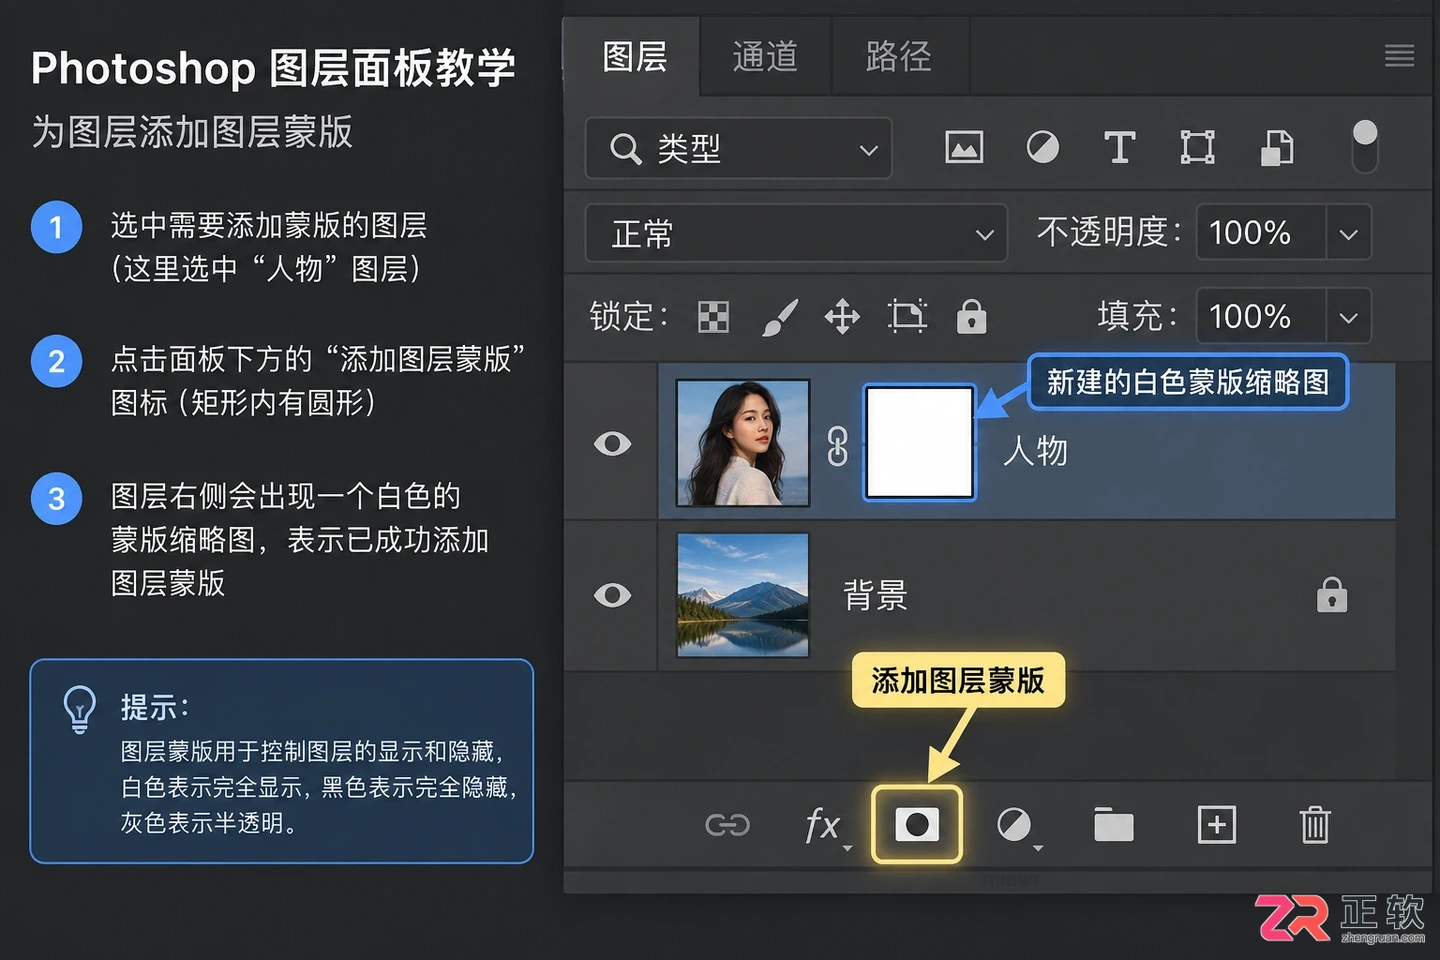
Task: Lock image pixels brush icon
Action: [779, 317]
